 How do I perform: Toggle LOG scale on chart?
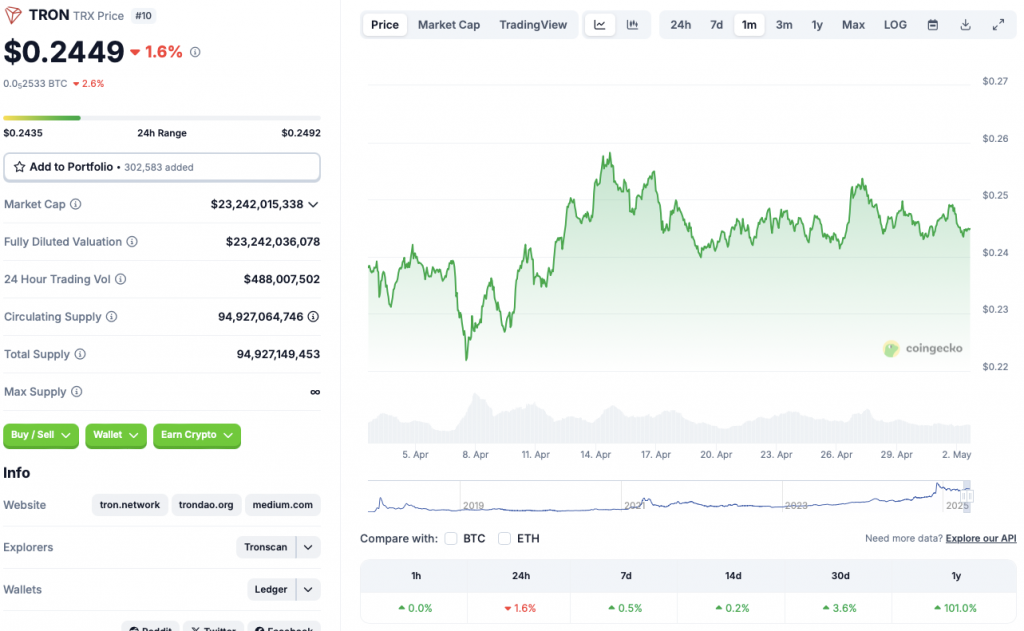895,25
